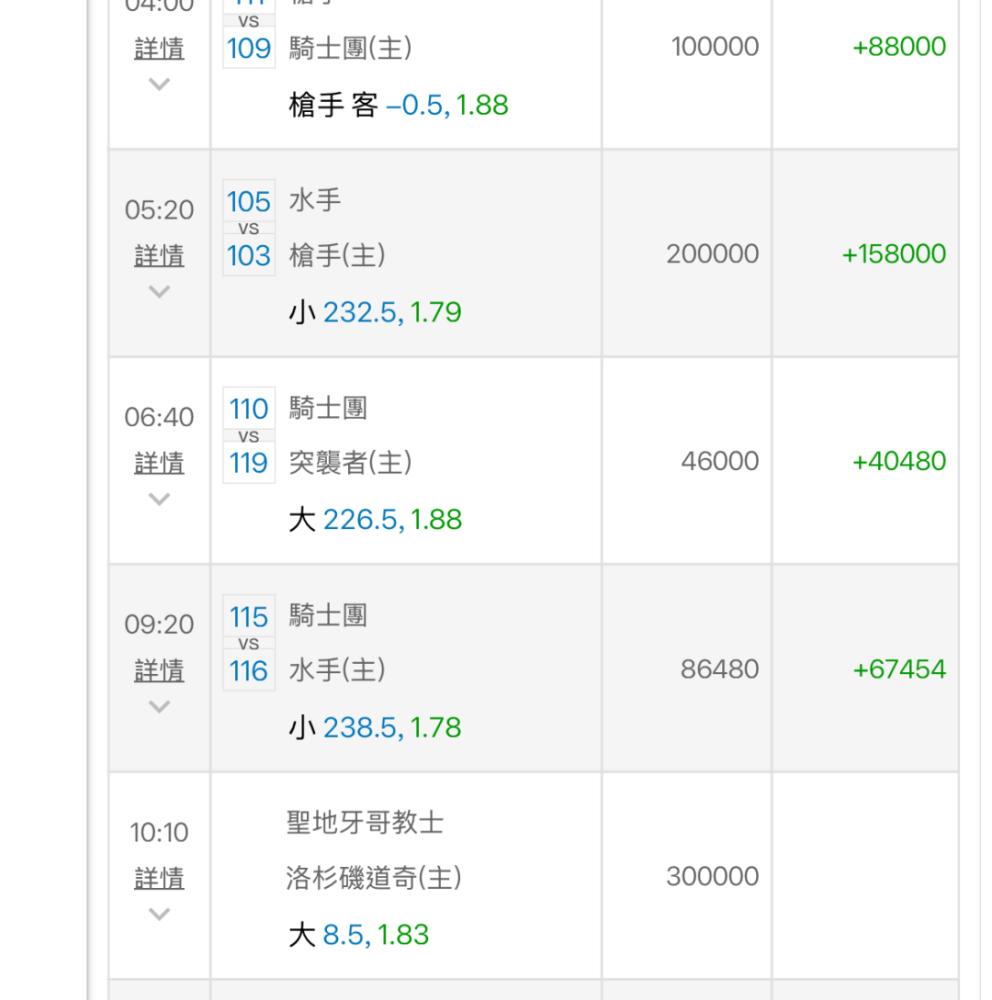Open 詳情 link for 09:20 game
Image resolution: width=992 pixels, height=1000 pixels.
tap(159, 671)
